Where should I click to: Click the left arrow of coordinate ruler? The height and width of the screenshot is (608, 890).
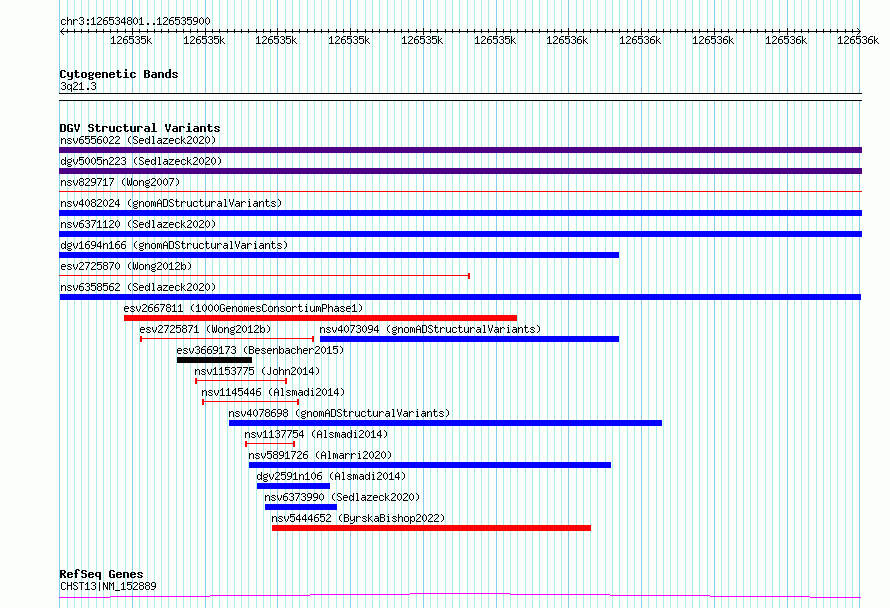[x=62, y=32]
